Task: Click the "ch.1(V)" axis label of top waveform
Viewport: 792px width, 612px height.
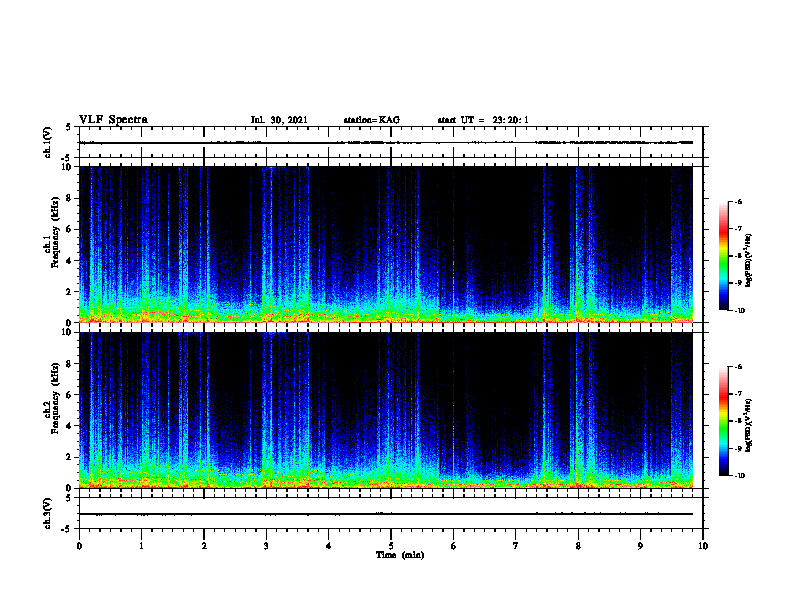Action: click(47, 142)
